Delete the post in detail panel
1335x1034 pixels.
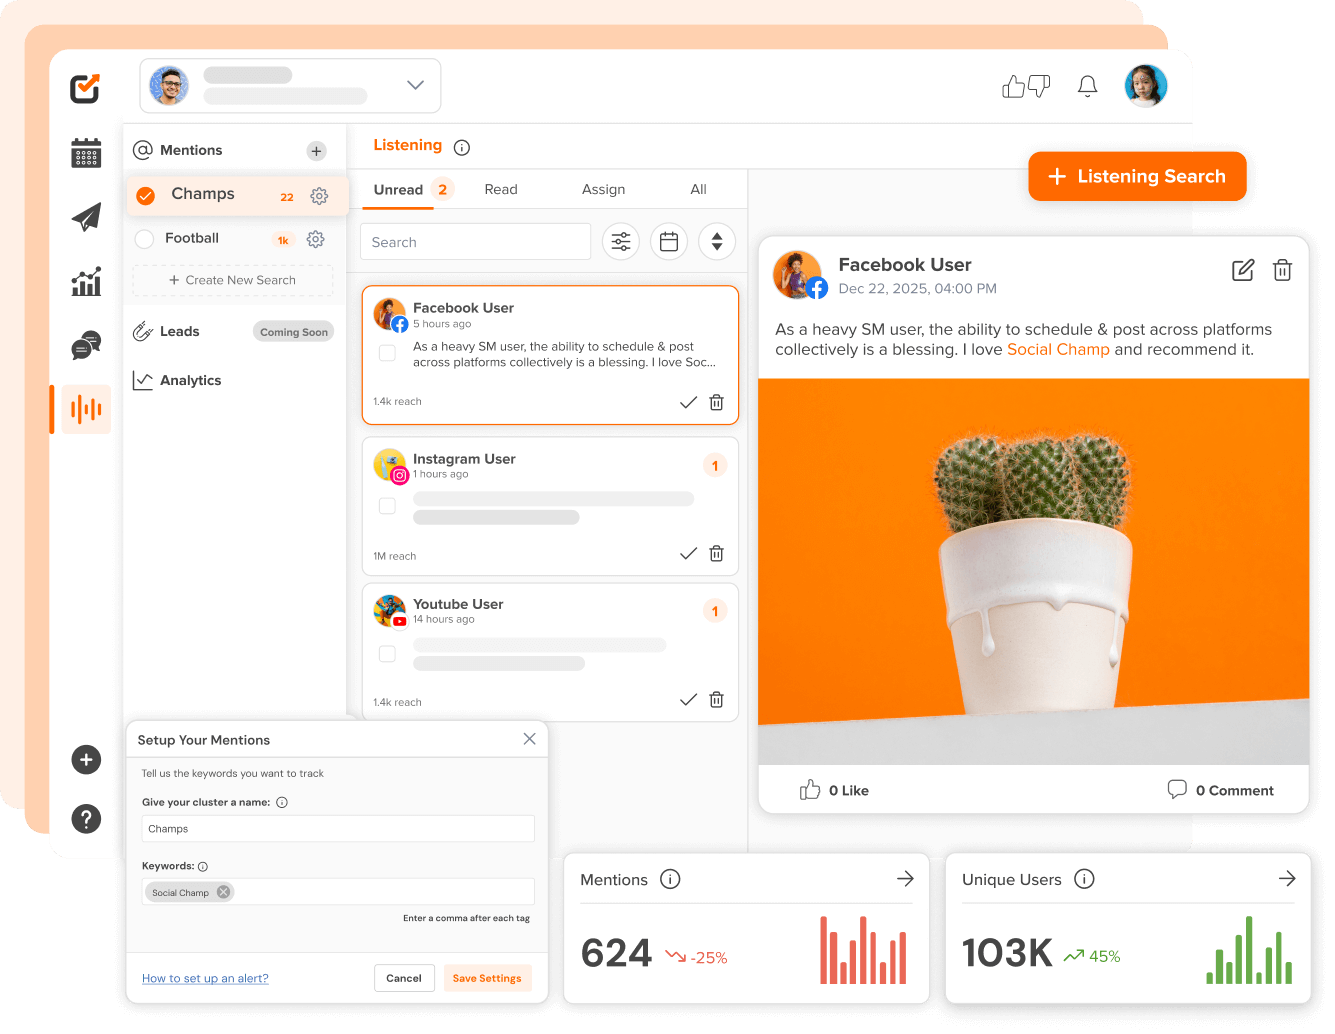(x=1282, y=270)
